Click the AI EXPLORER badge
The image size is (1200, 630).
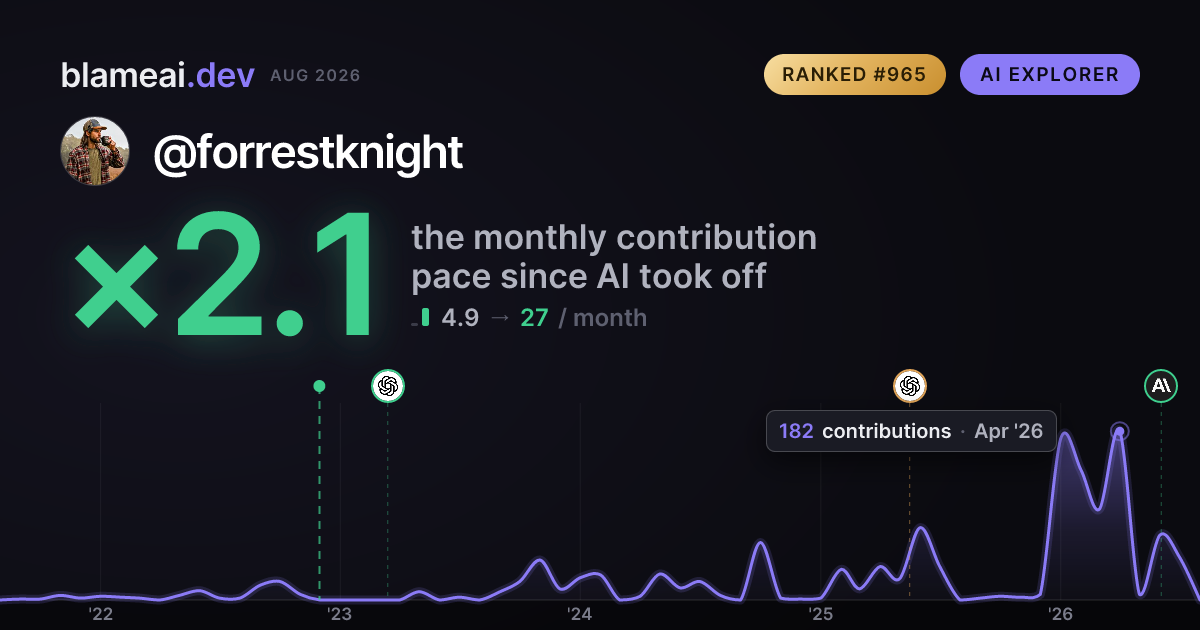(x=1050, y=75)
